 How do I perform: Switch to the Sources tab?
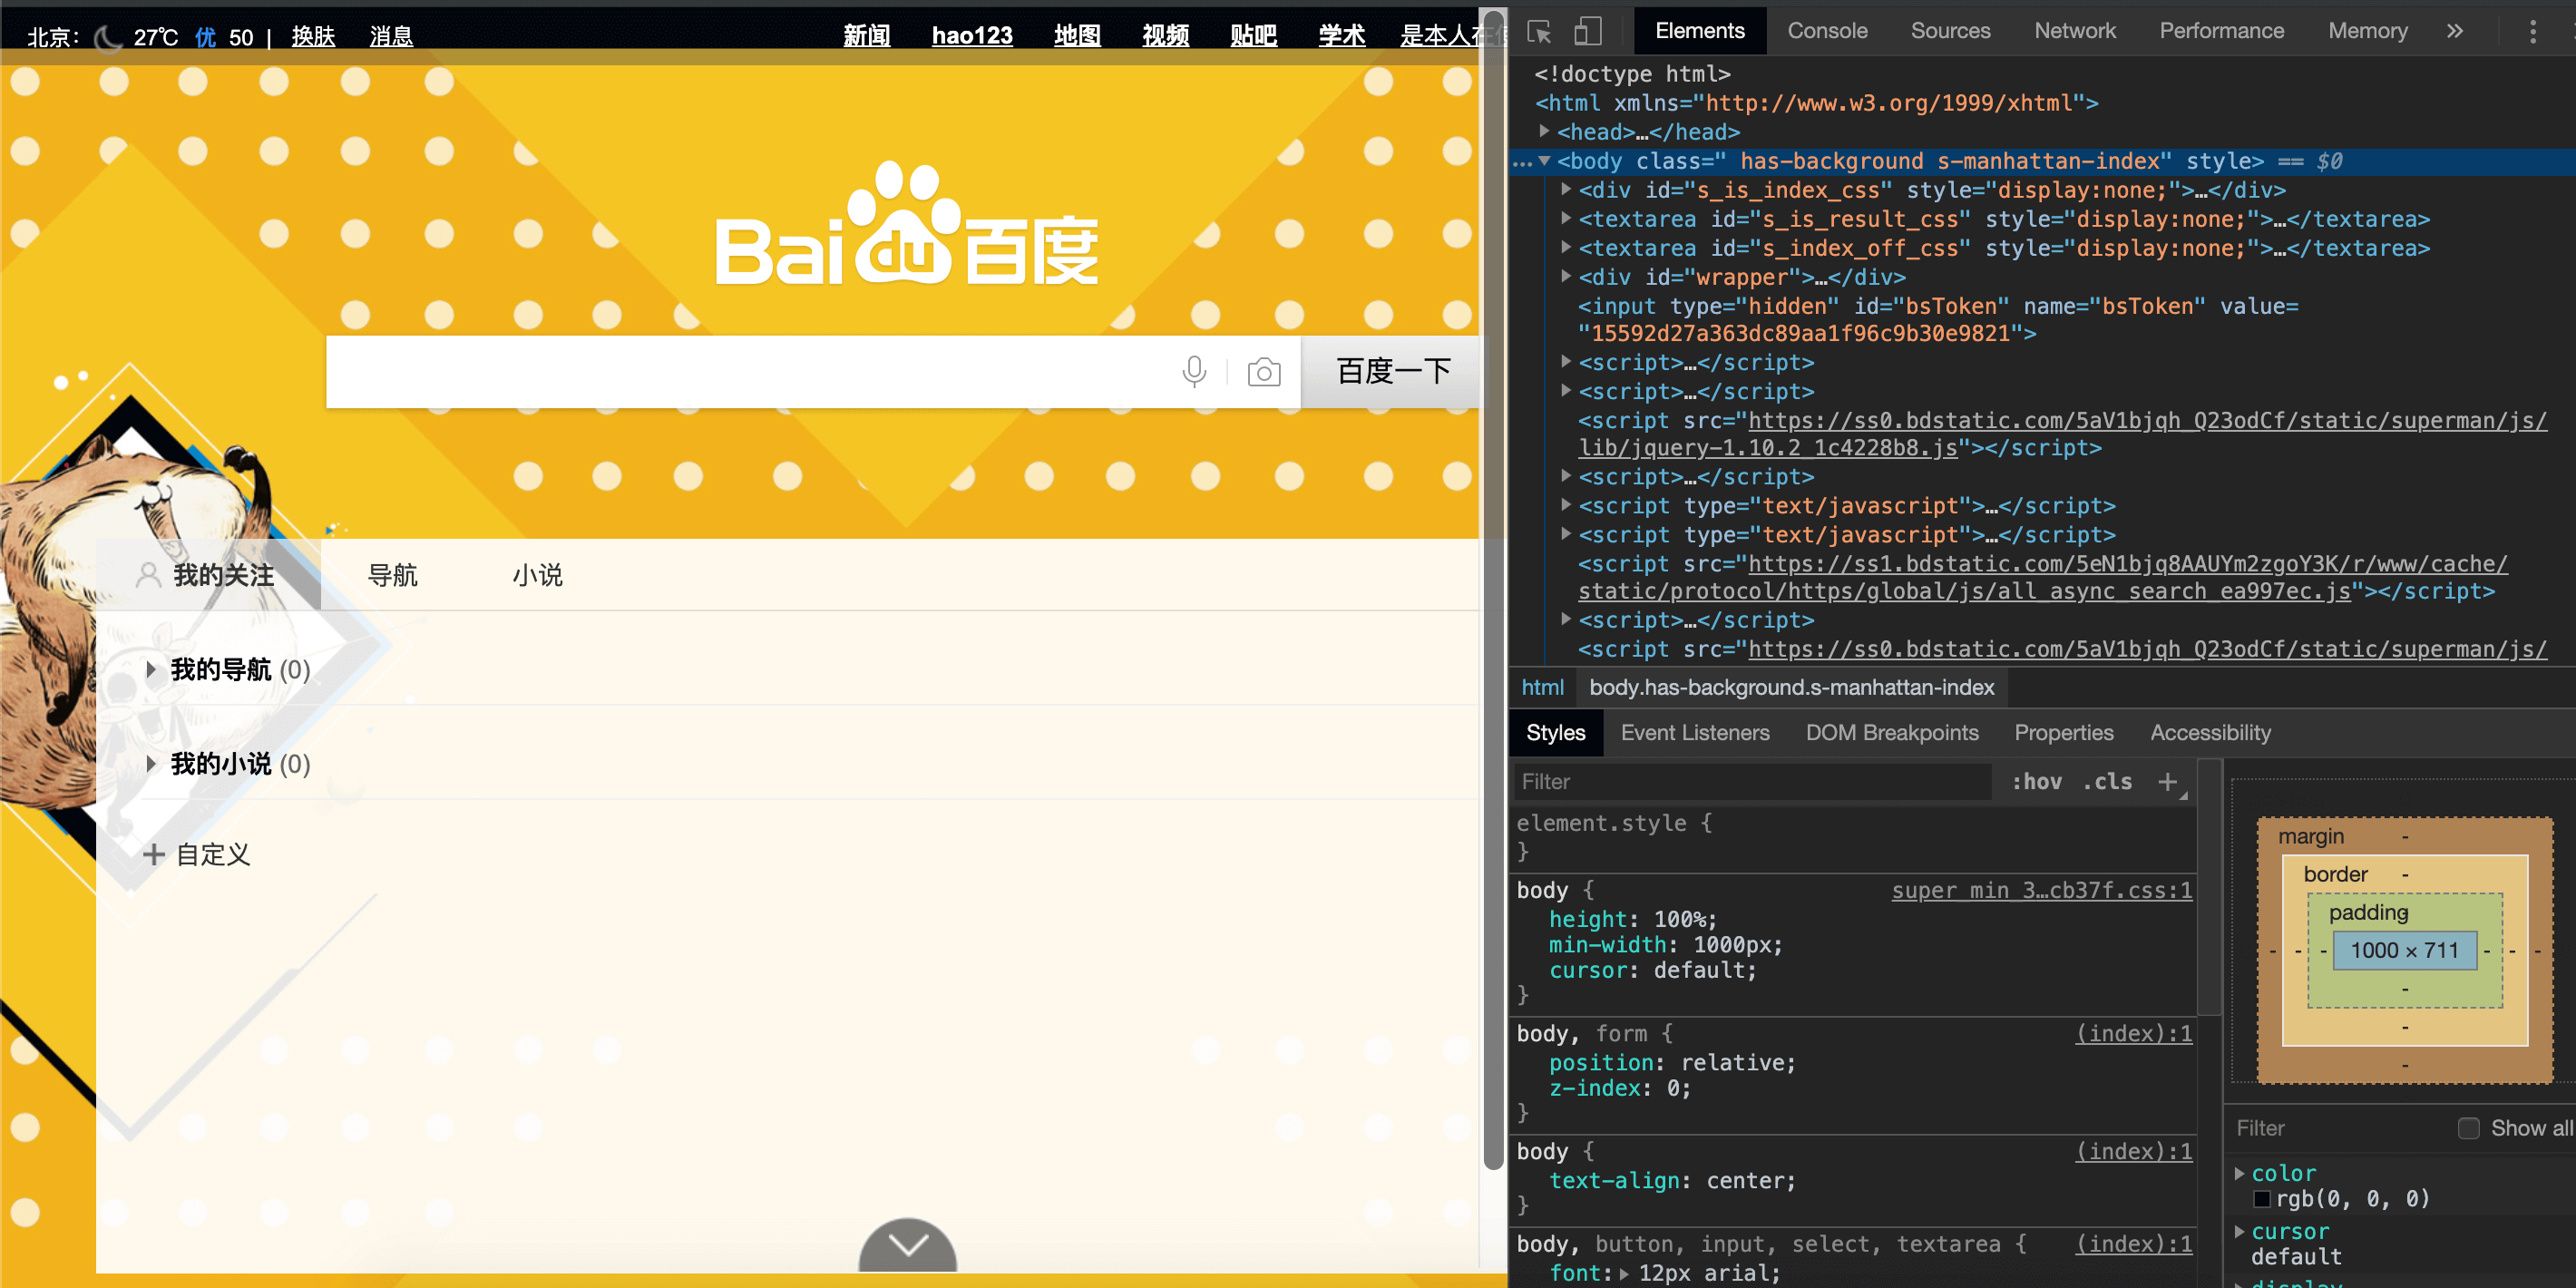click(1950, 31)
